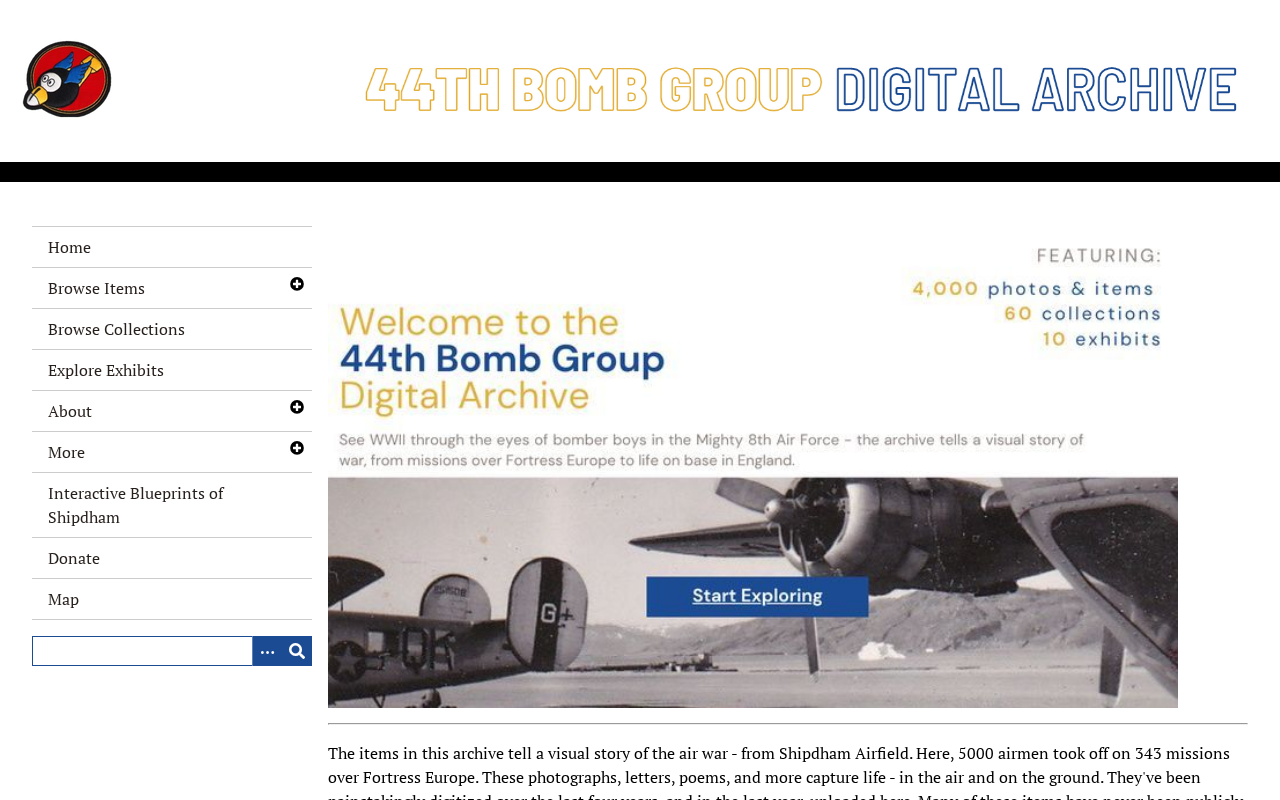Click the Start Exploring button
This screenshot has width=1280, height=800.
coord(757,597)
